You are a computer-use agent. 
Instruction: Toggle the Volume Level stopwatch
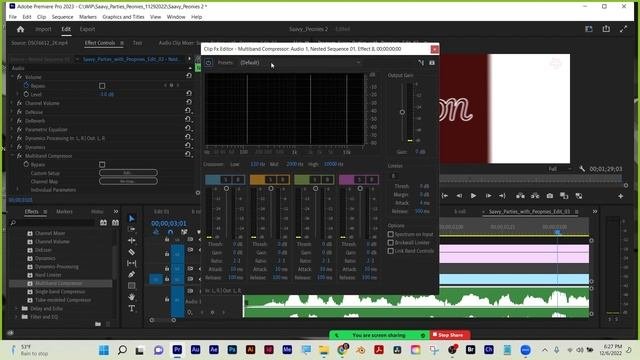pyautogui.click(x=27, y=94)
